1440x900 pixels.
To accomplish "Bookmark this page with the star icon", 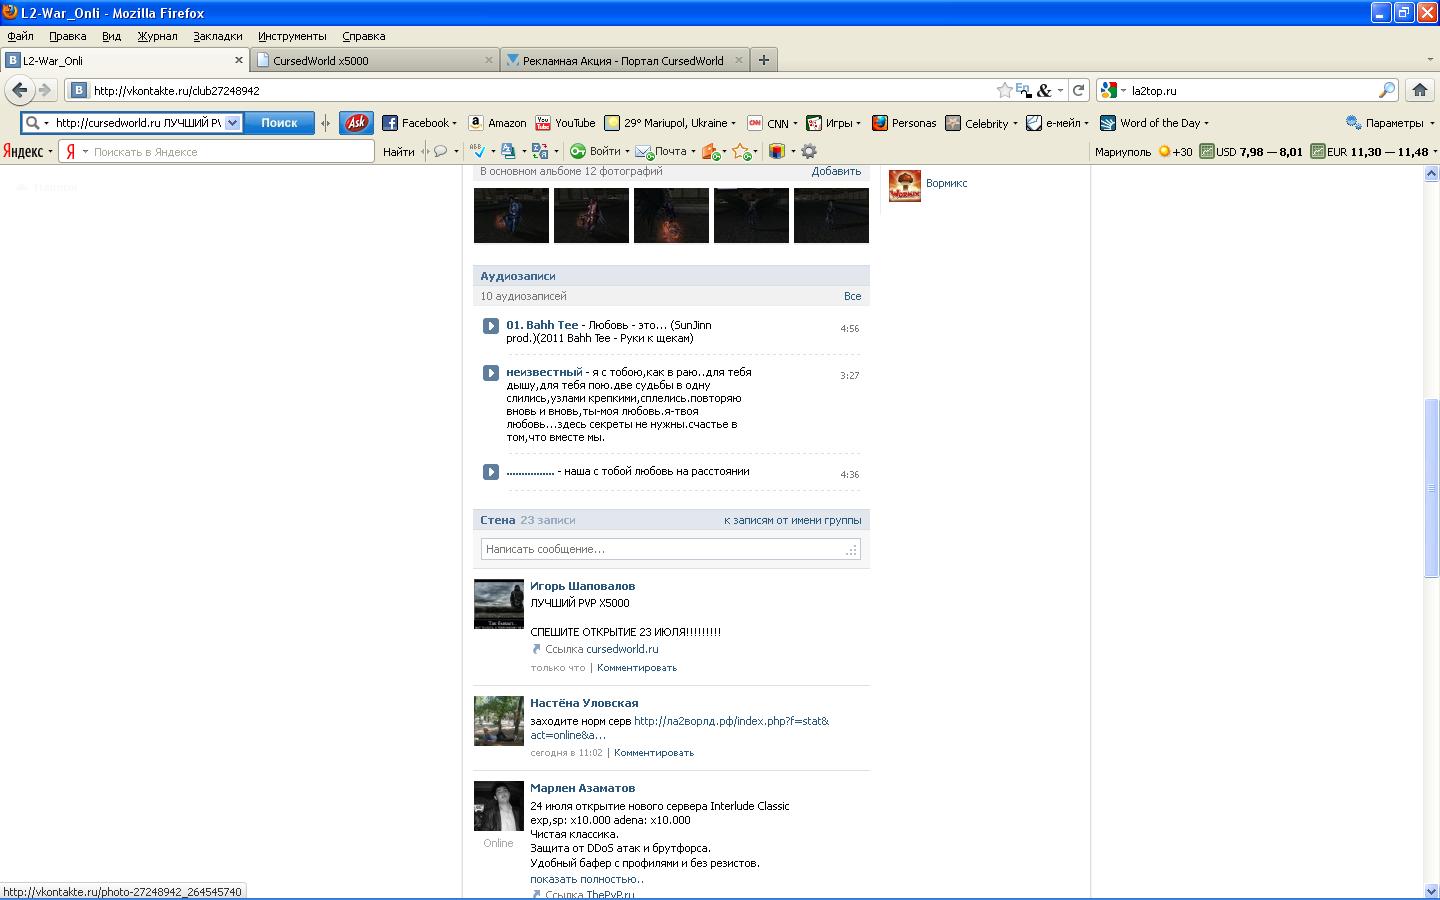I will (x=1004, y=90).
